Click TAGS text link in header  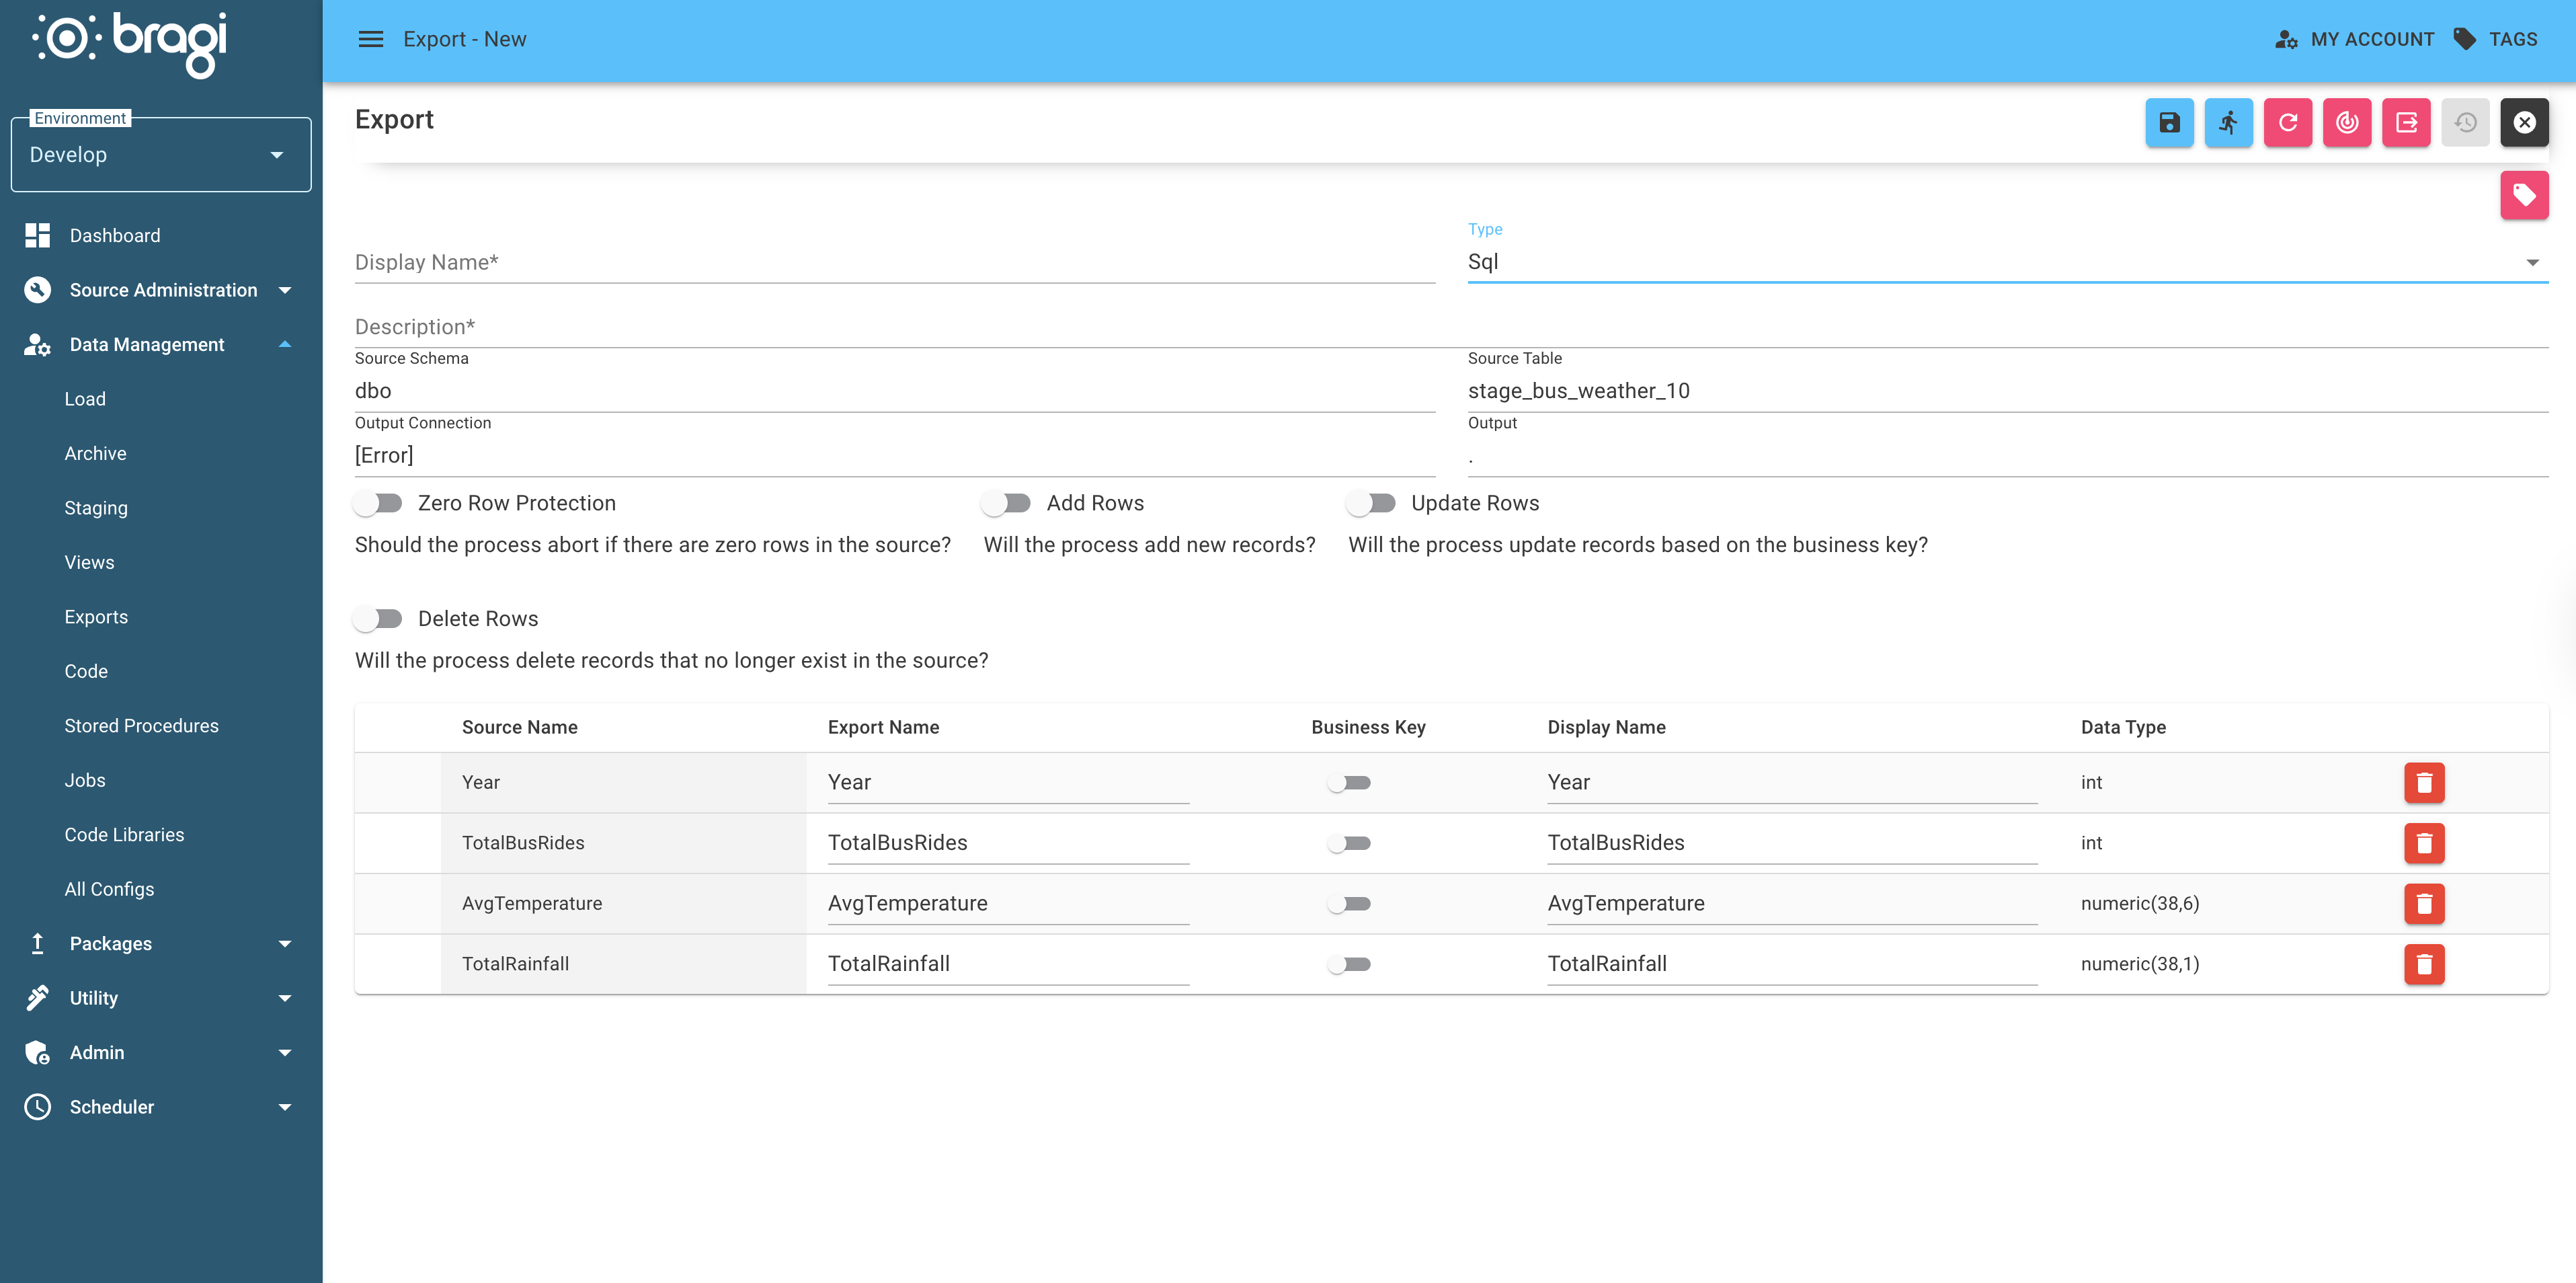click(2512, 39)
